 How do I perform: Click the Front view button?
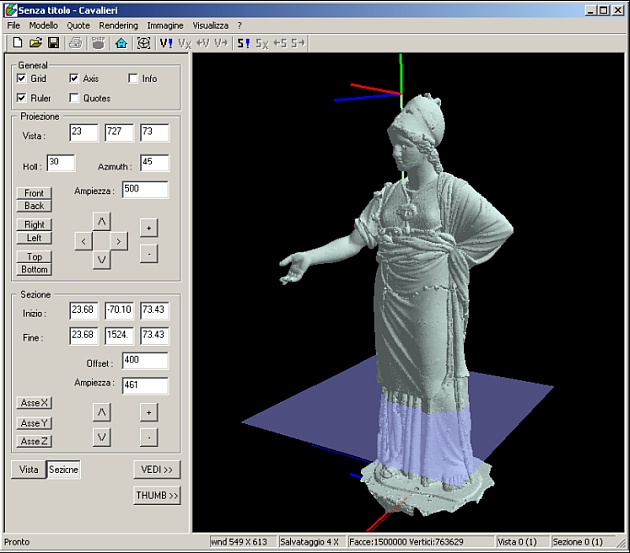[x=34, y=193]
